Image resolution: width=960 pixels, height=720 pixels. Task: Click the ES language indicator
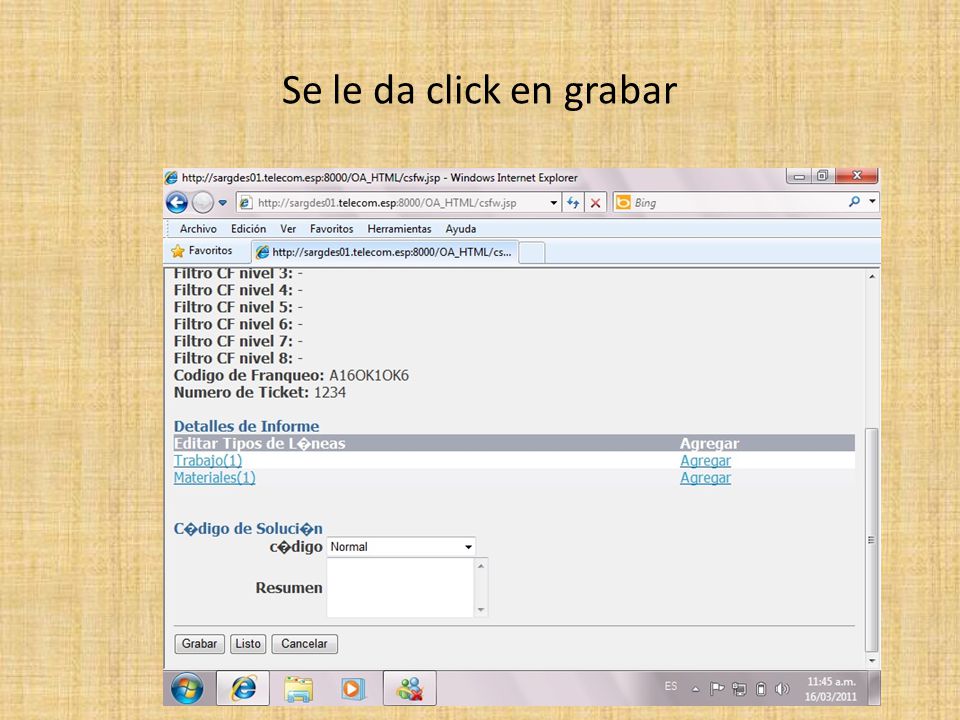click(671, 686)
